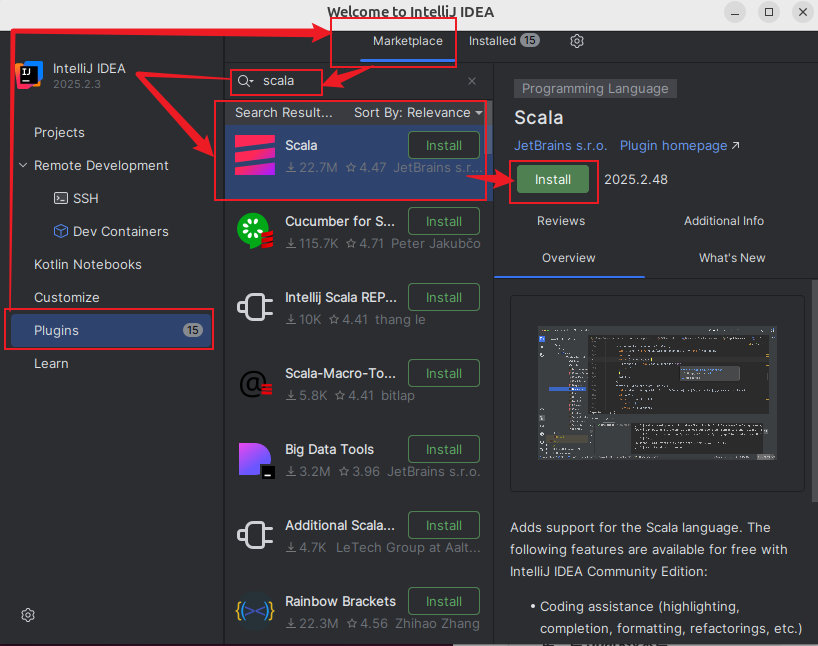Image resolution: width=818 pixels, height=646 pixels.
Task: Select the Scala-Macro-To... result title
Action: tap(340, 374)
